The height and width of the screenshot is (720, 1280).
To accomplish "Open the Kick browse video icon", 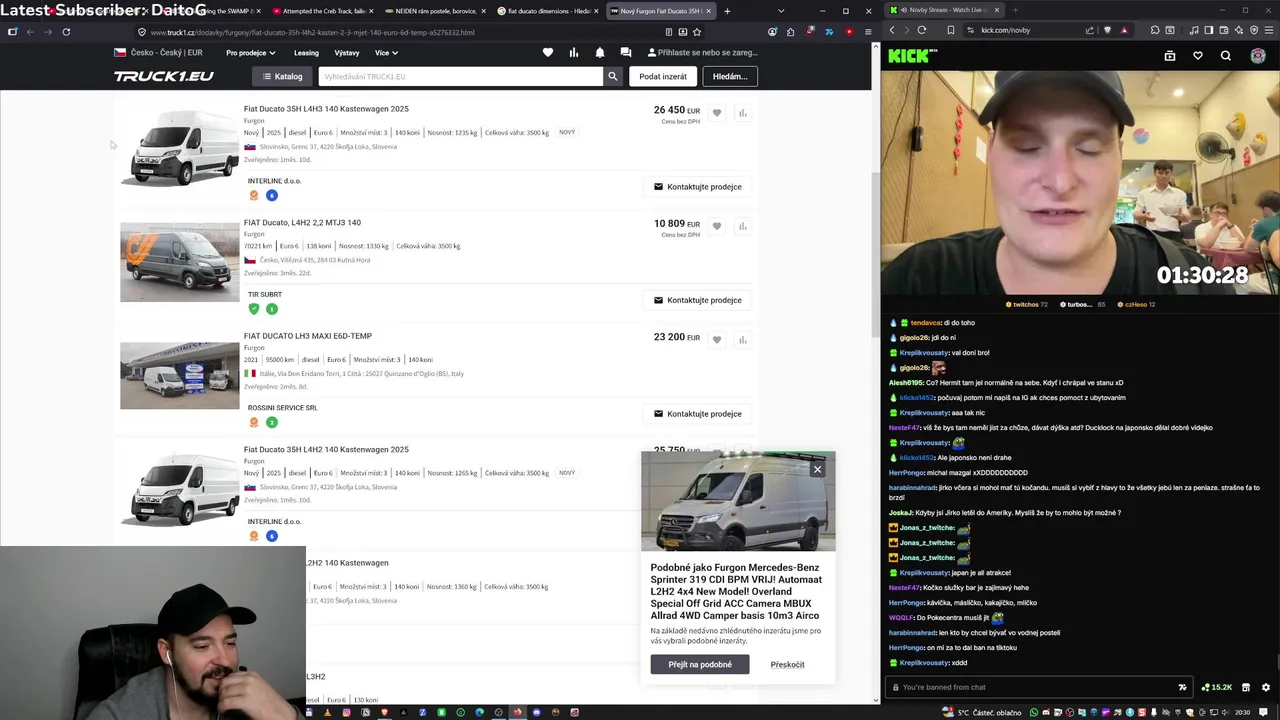I will pos(1170,56).
